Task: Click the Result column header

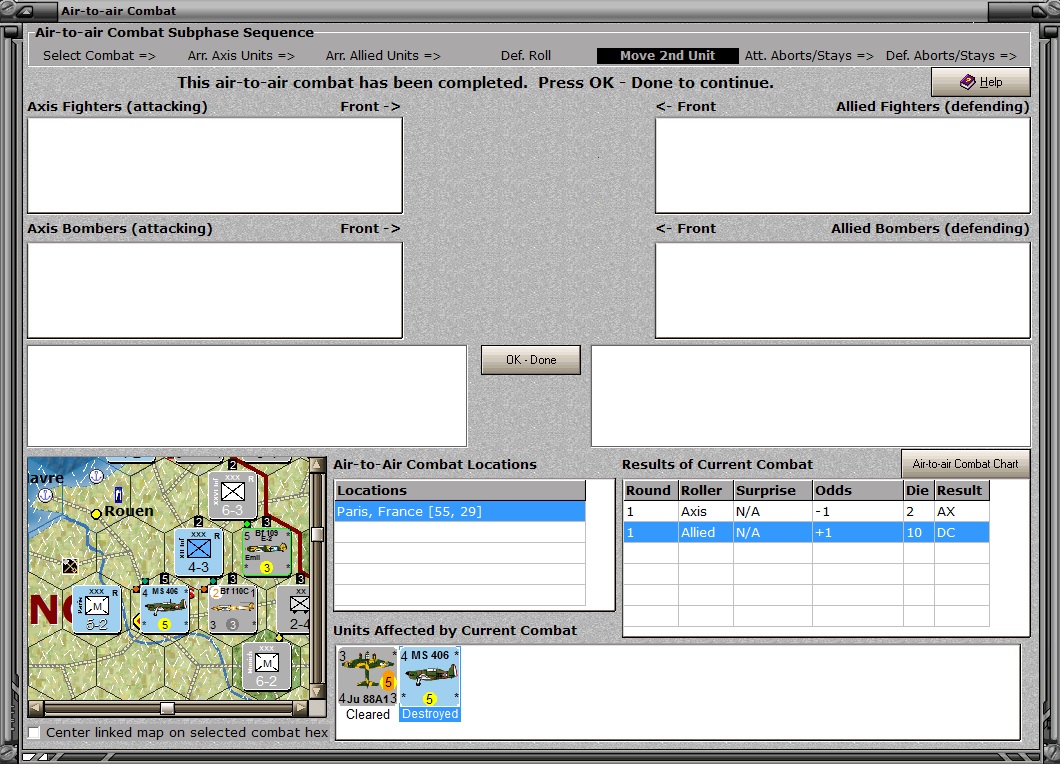Action: (x=962, y=490)
